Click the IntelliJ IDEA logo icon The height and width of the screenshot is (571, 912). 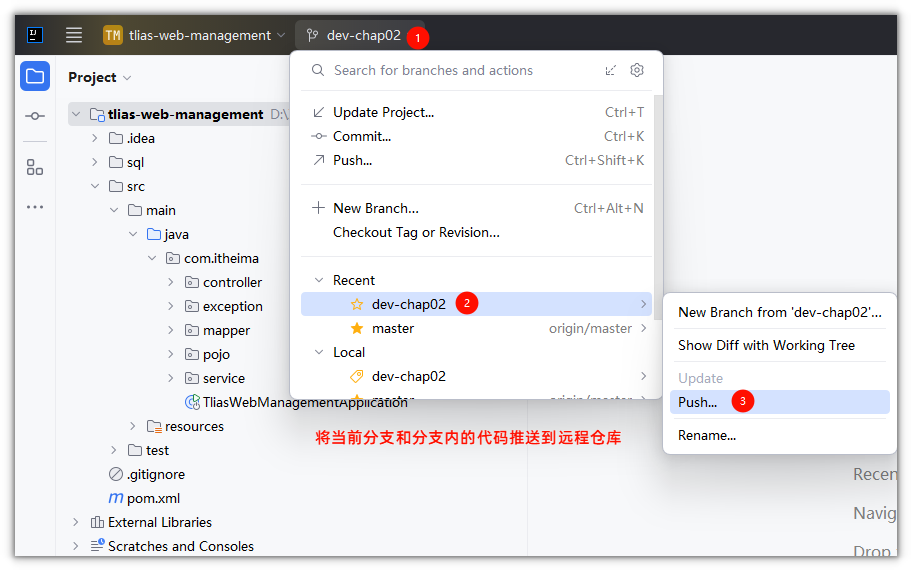[x=35, y=35]
